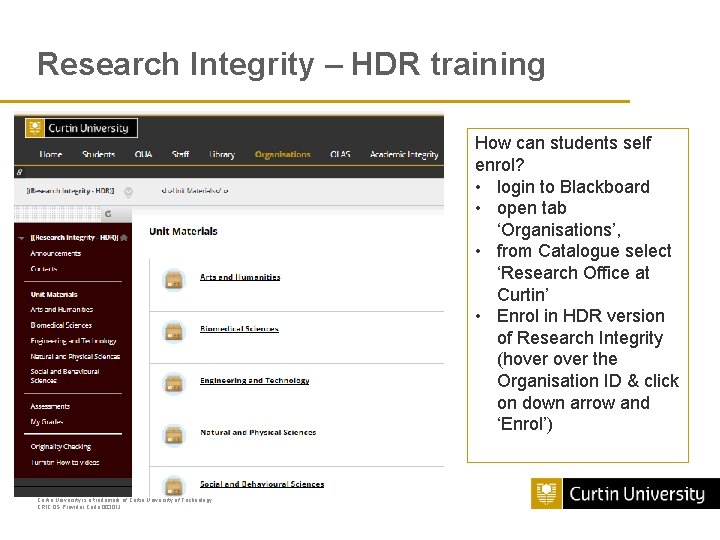Select the Library tab
720x540 pixels.
tap(222, 154)
